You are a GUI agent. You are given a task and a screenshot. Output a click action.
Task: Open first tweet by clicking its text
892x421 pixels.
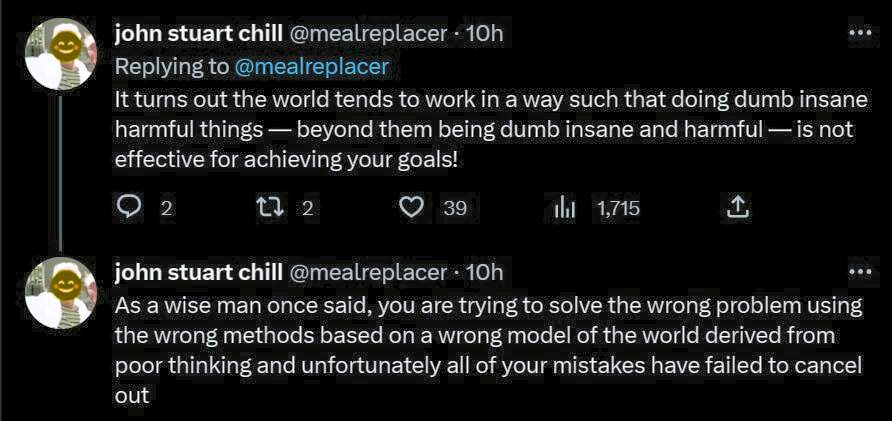(480, 130)
